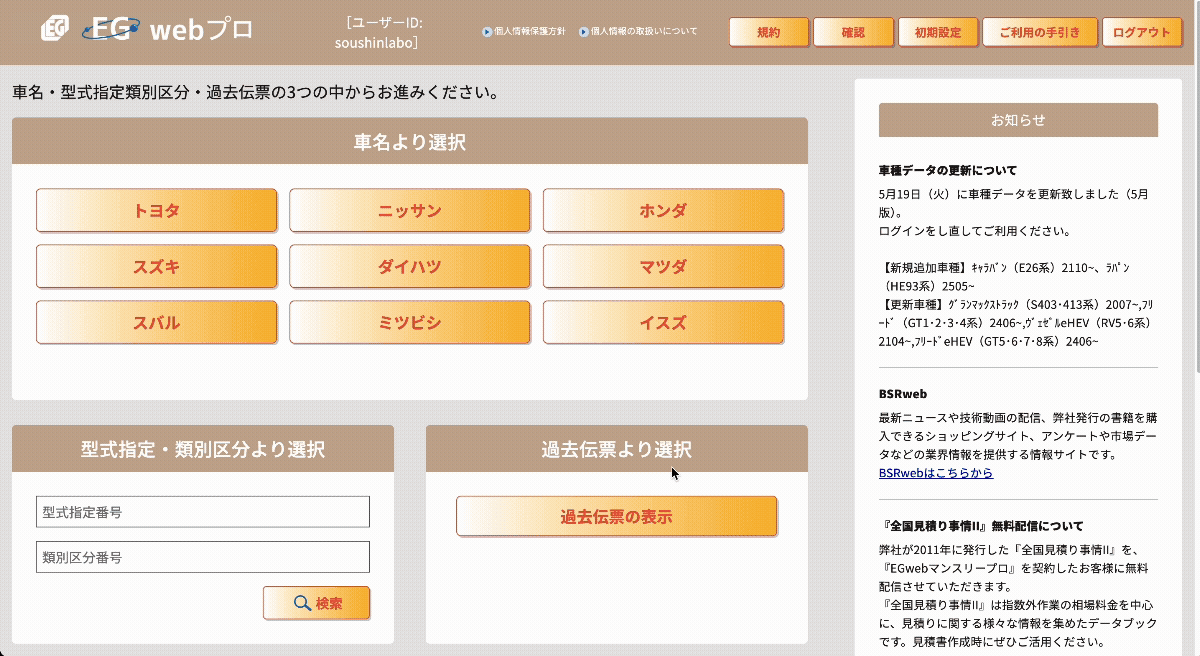Image resolution: width=1200 pixels, height=656 pixels.
Task: Click the 型式指定・類別区分より選択 header
Action: (x=203, y=449)
